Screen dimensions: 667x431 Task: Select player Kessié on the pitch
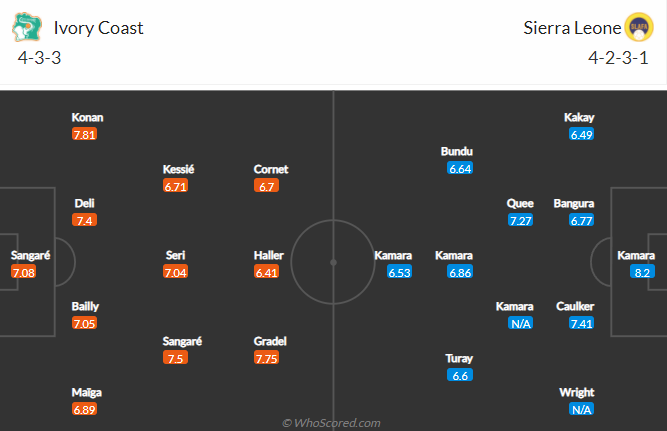[178, 169]
